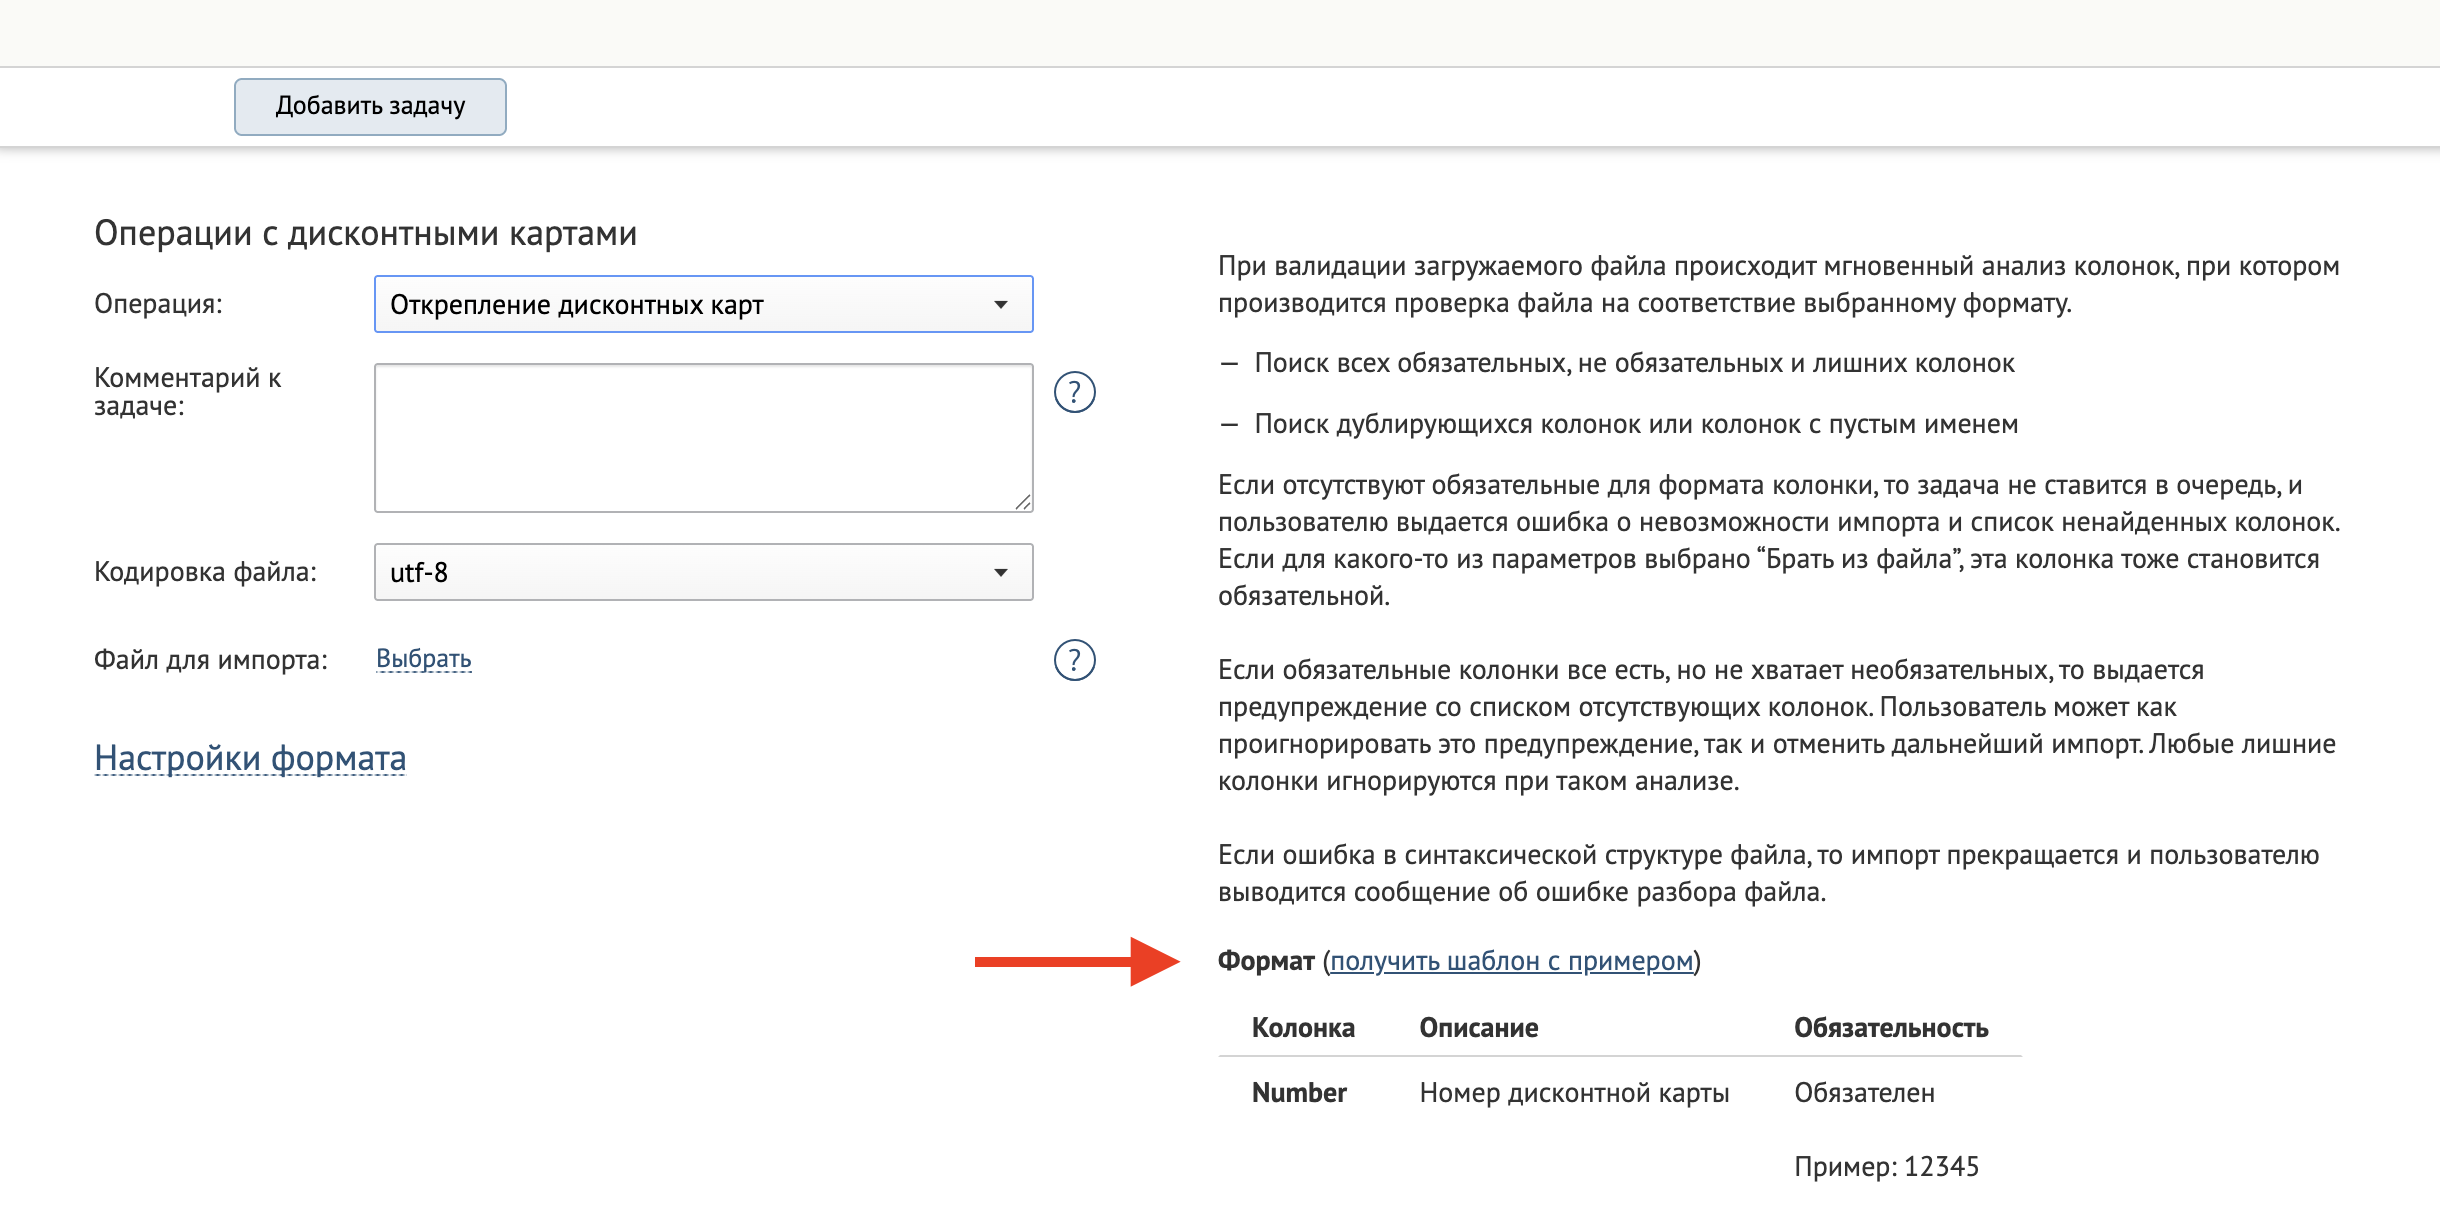
Task: Click the Описание table header
Action: [1478, 1028]
